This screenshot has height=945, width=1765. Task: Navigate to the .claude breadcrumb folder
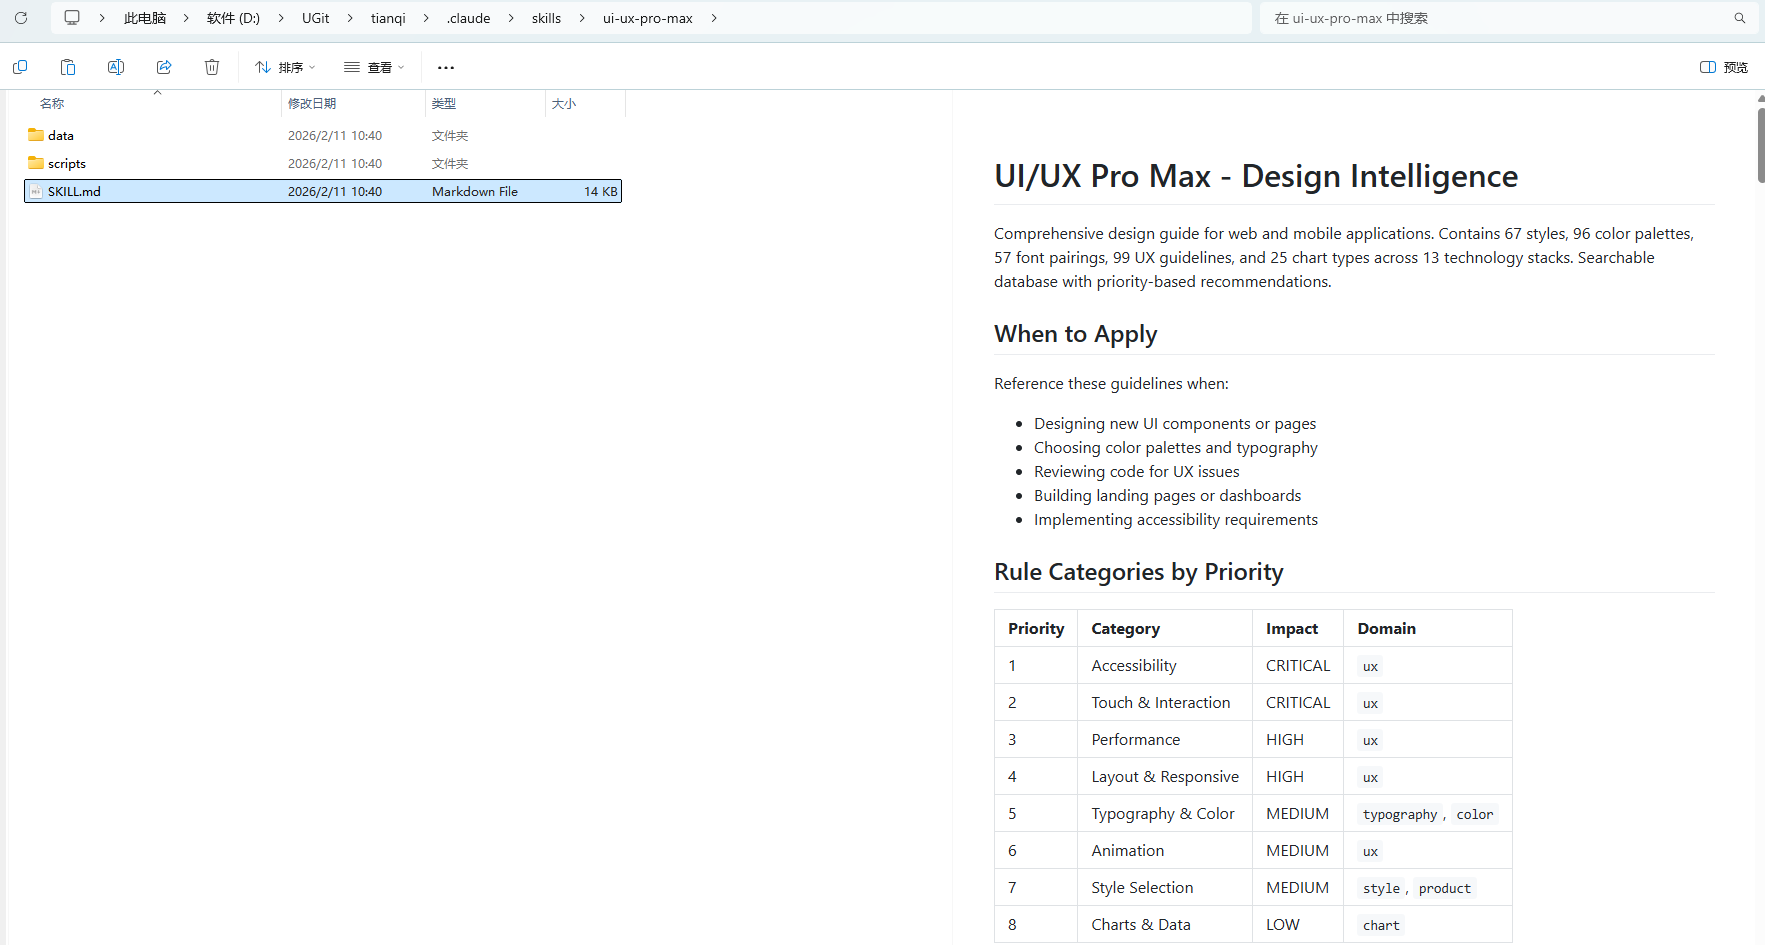[x=468, y=18]
